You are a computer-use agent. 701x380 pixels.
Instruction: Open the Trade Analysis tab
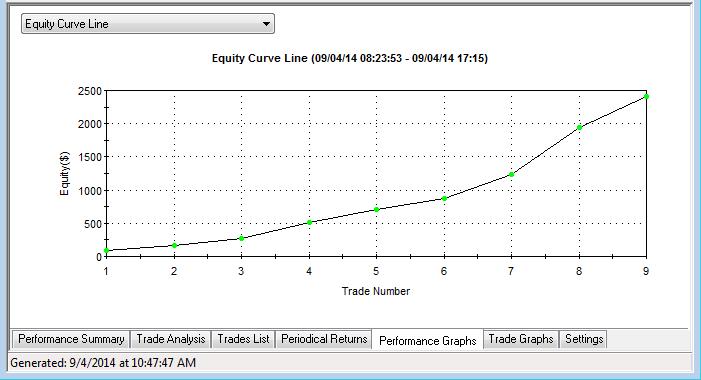pos(171,339)
